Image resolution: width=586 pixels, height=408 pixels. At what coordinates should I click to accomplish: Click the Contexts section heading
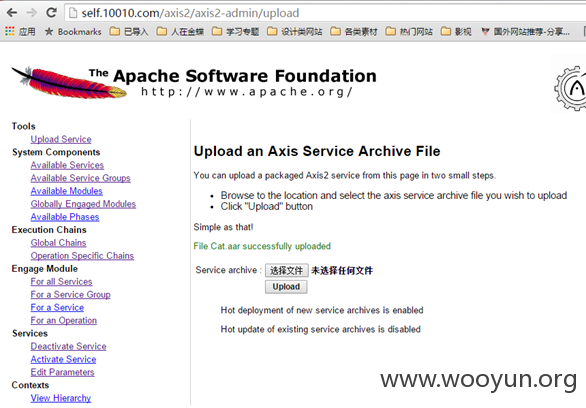tap(30, 385)
